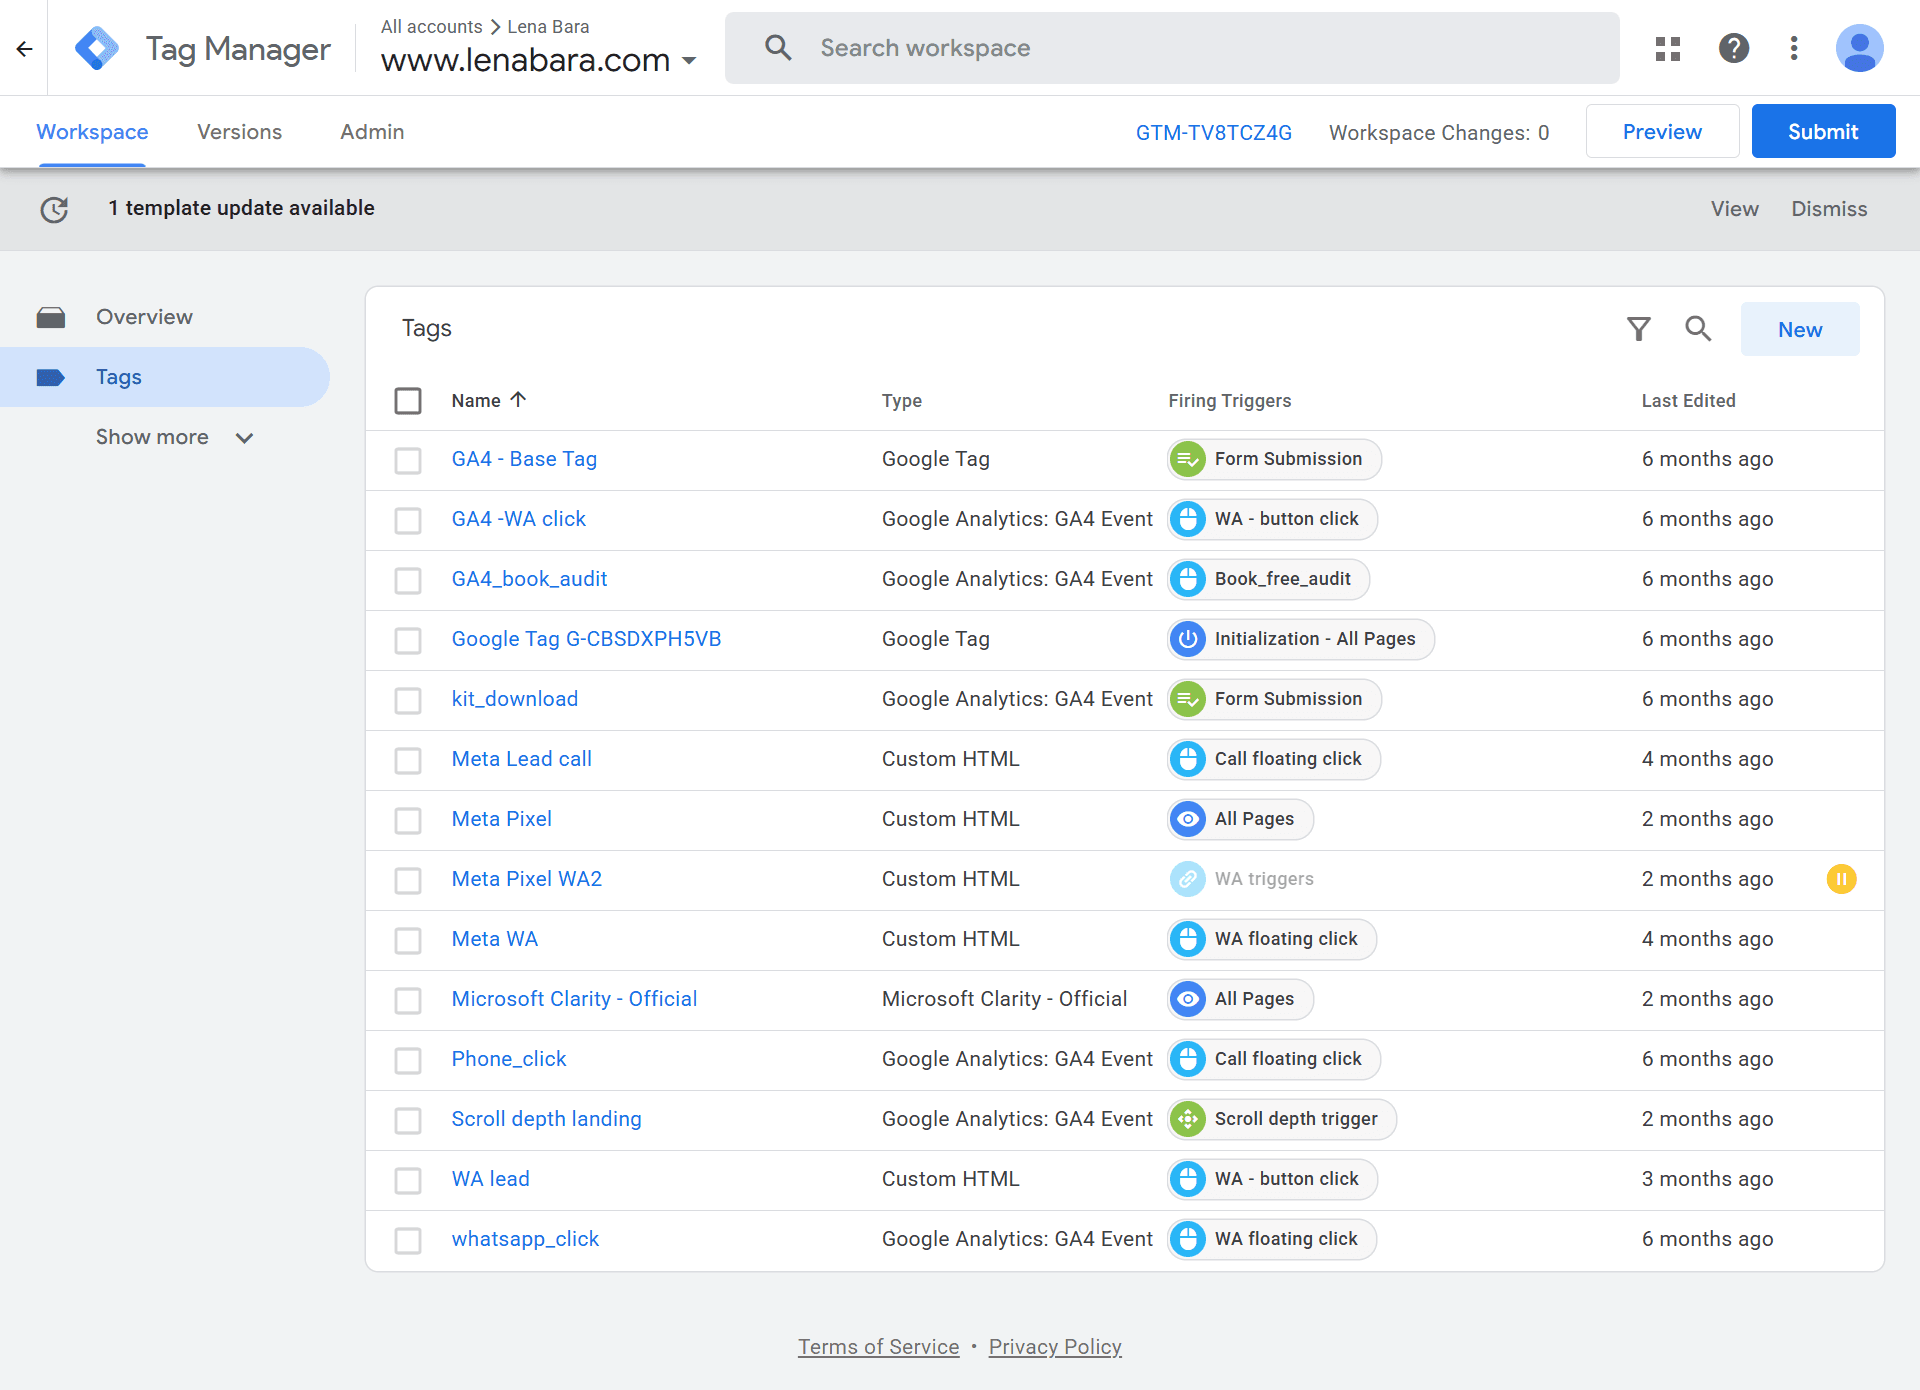
Task: Open the Privacy Policy link
Action: [1055, 1347]
